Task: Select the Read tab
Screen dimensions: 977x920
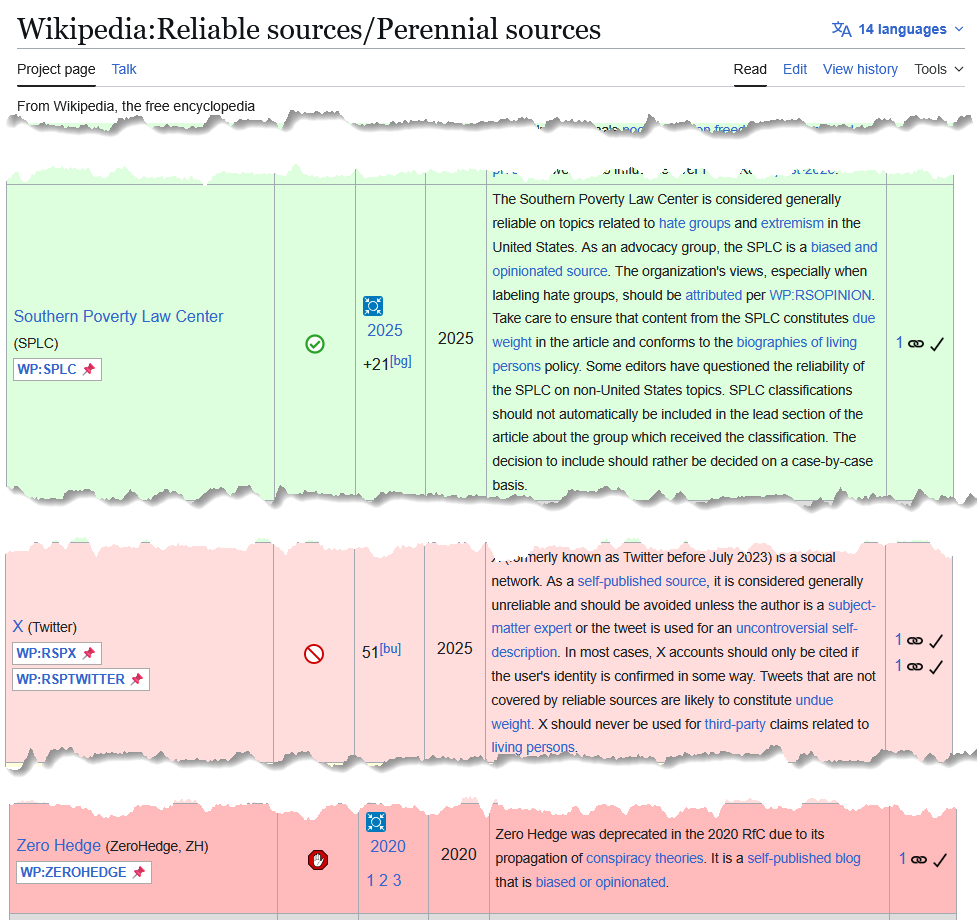Action: 750,69
